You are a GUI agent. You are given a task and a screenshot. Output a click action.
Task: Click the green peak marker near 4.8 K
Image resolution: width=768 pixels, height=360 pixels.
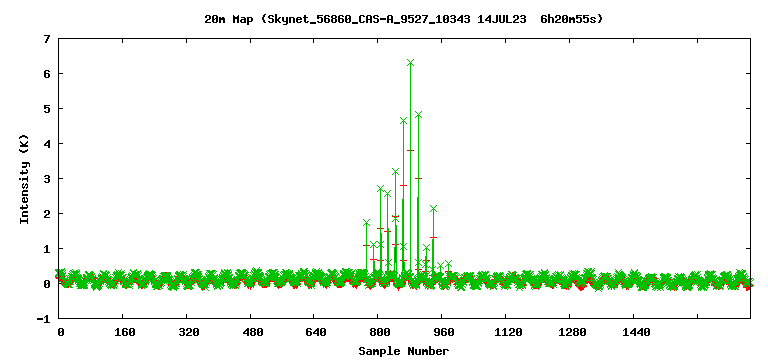(418, 115)
